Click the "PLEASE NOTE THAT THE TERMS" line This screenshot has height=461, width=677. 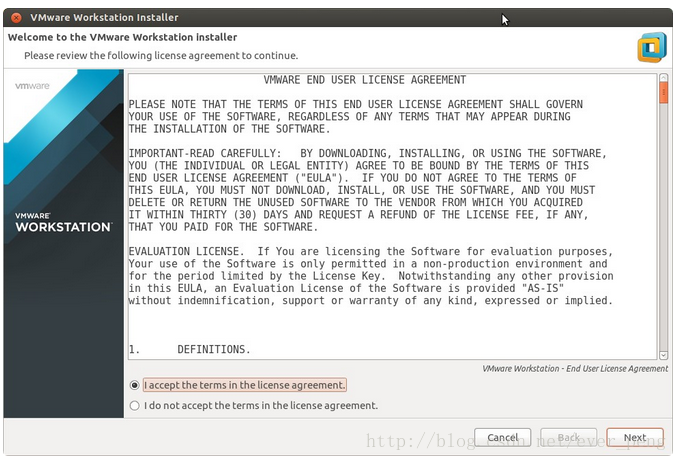pyautogui.click(x=356, y=104)
